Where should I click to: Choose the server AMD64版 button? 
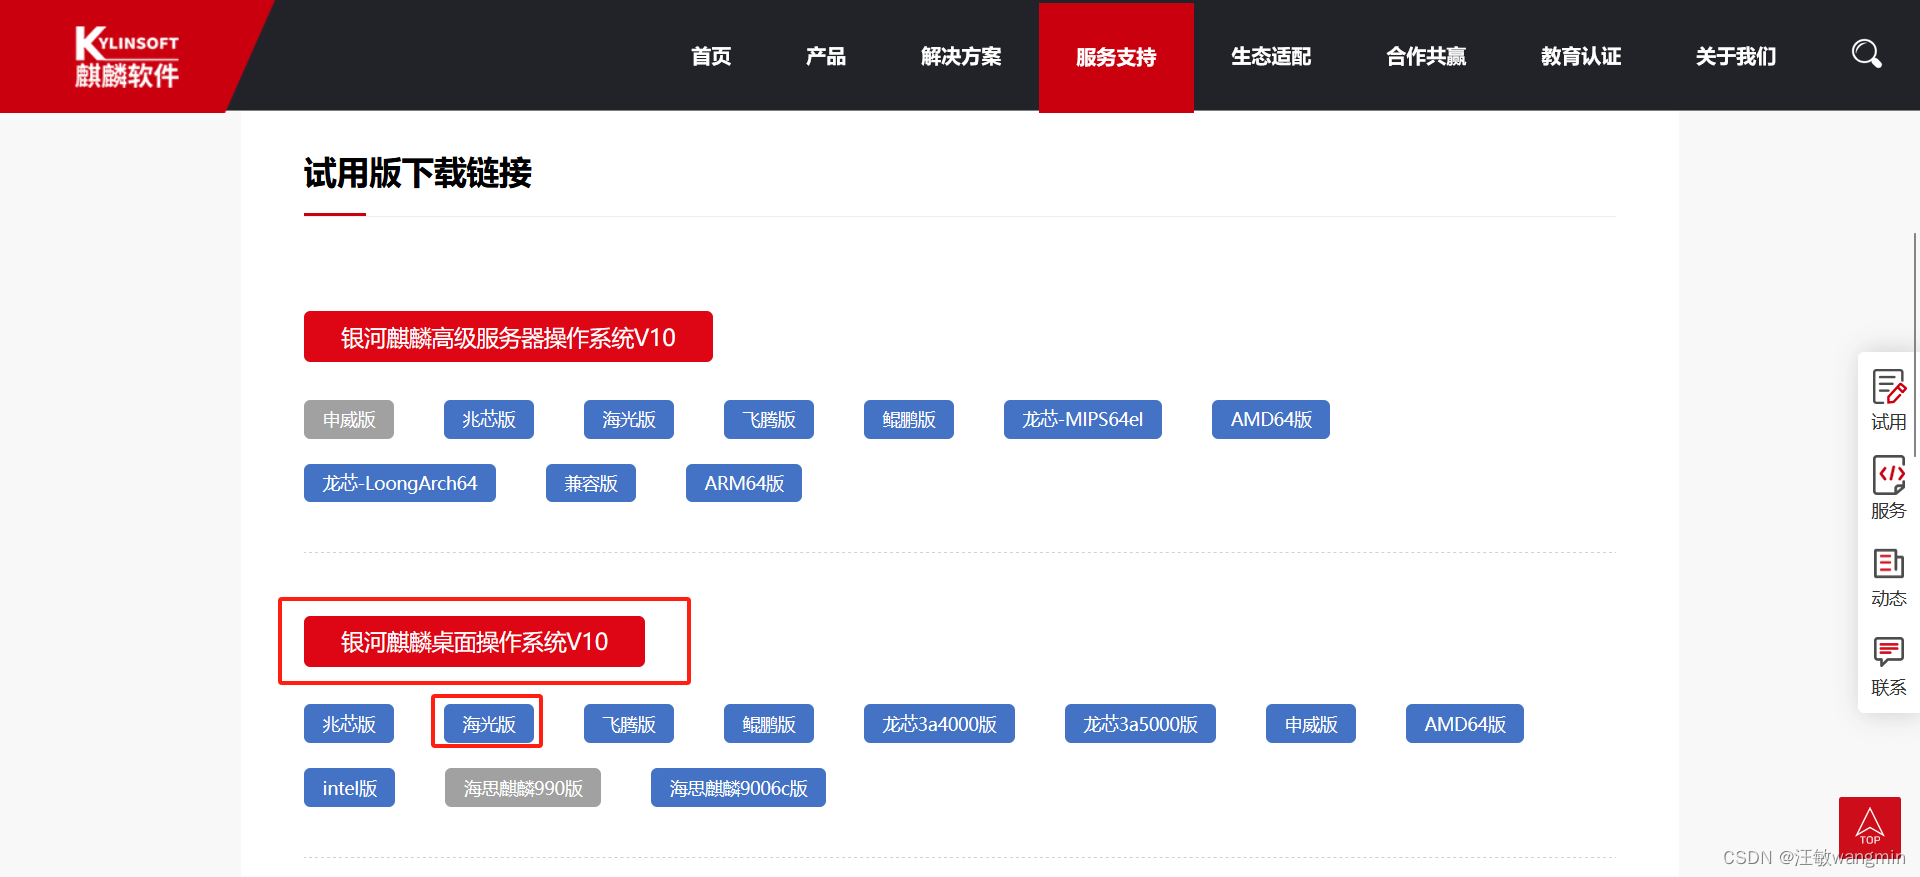point(1271,420)
